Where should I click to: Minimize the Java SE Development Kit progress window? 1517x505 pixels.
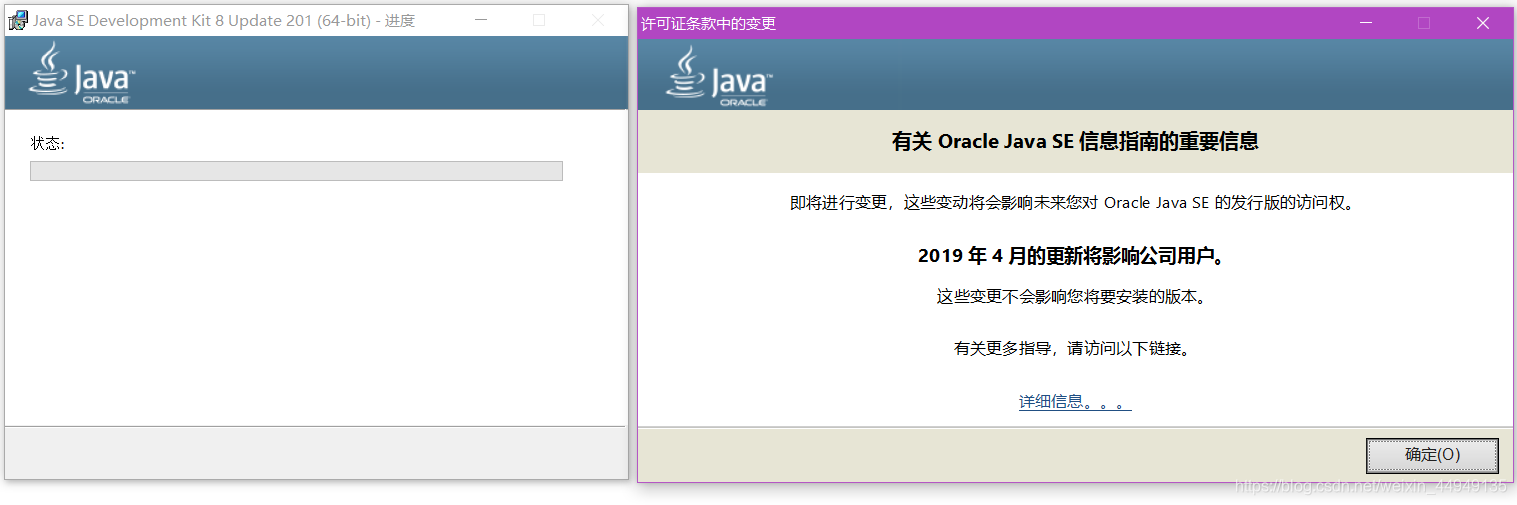(x=481, y=20)
